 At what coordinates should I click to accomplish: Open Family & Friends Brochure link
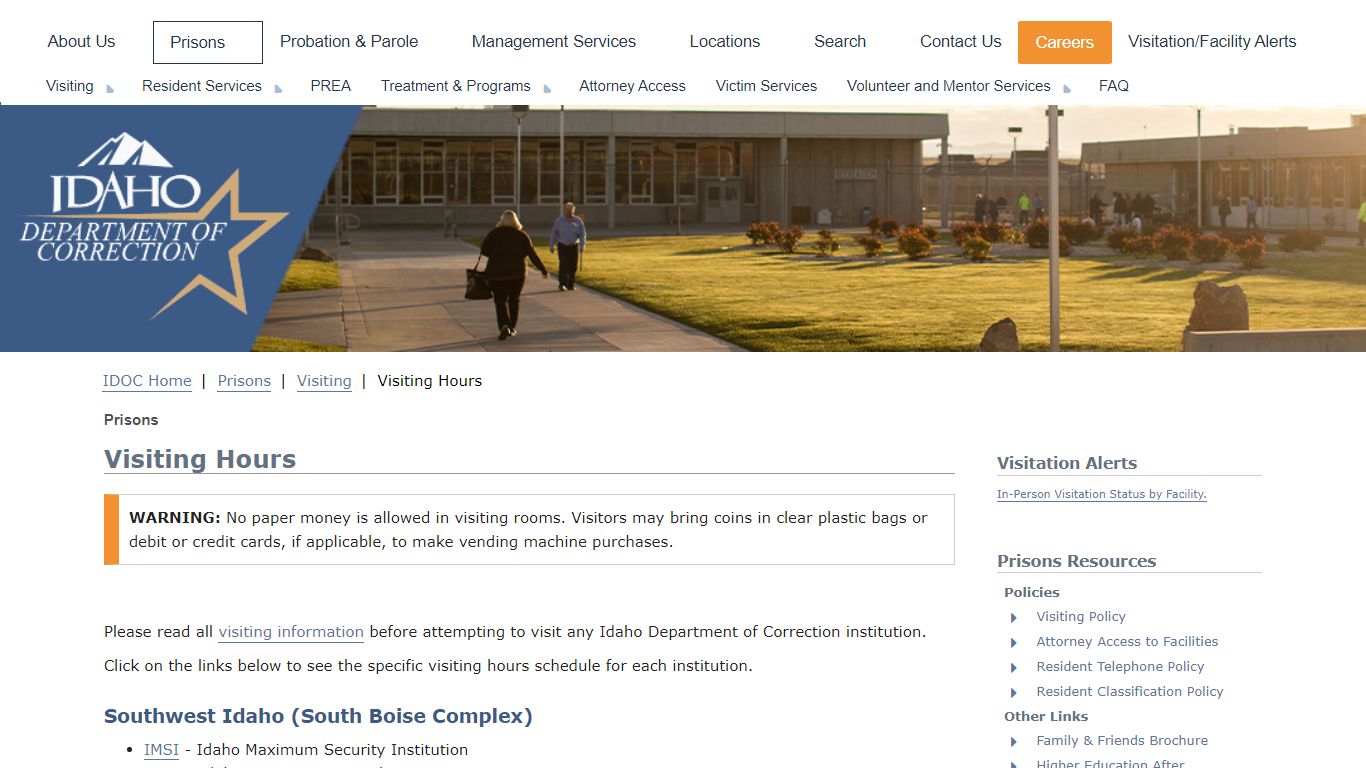(x=1122, y=741)
